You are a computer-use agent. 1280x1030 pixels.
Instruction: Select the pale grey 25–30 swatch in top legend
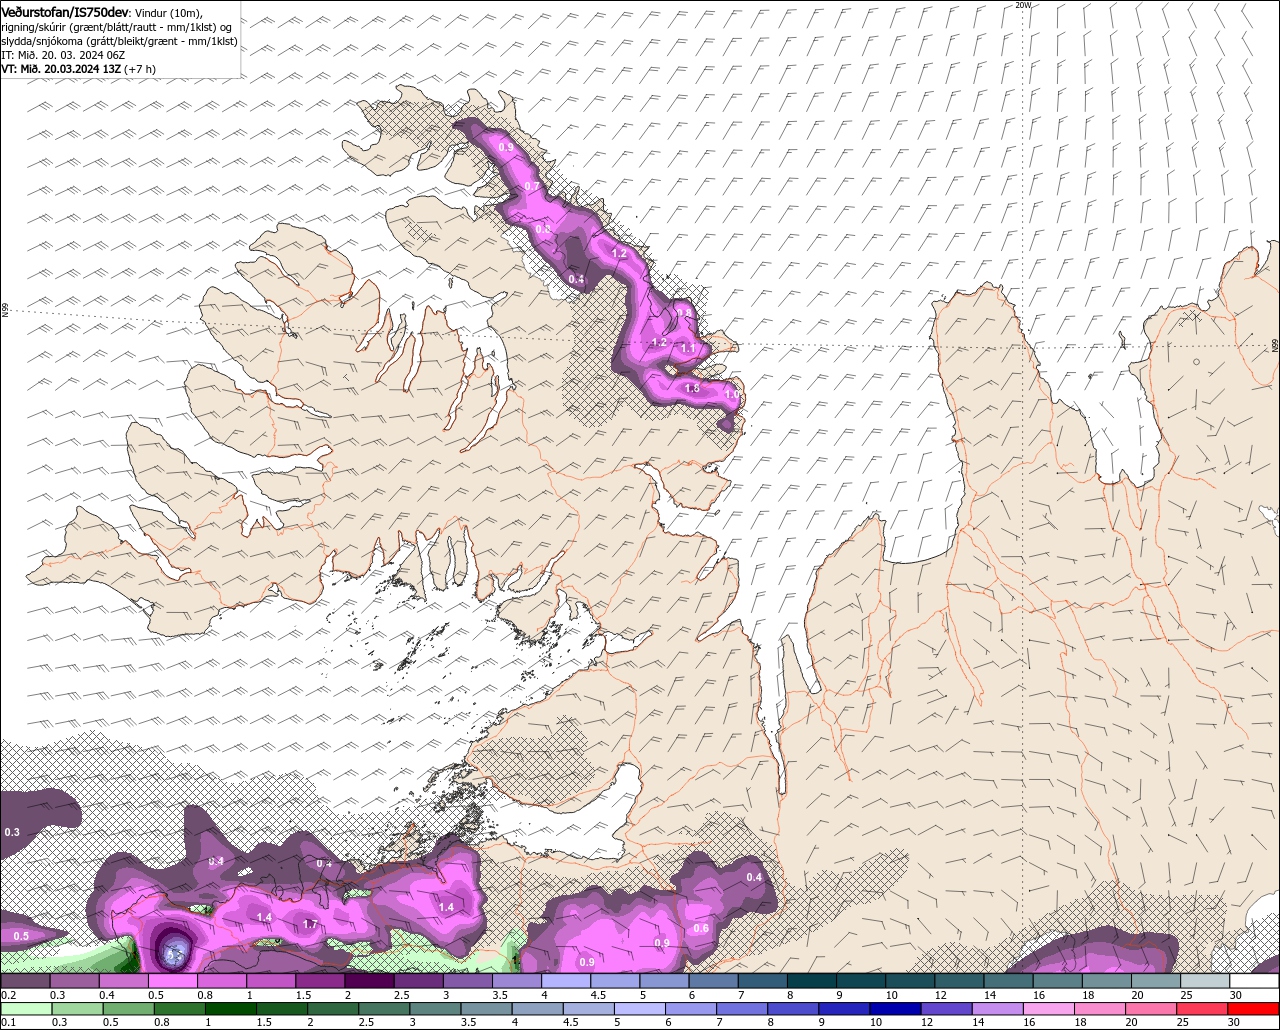coord(1206,981)
